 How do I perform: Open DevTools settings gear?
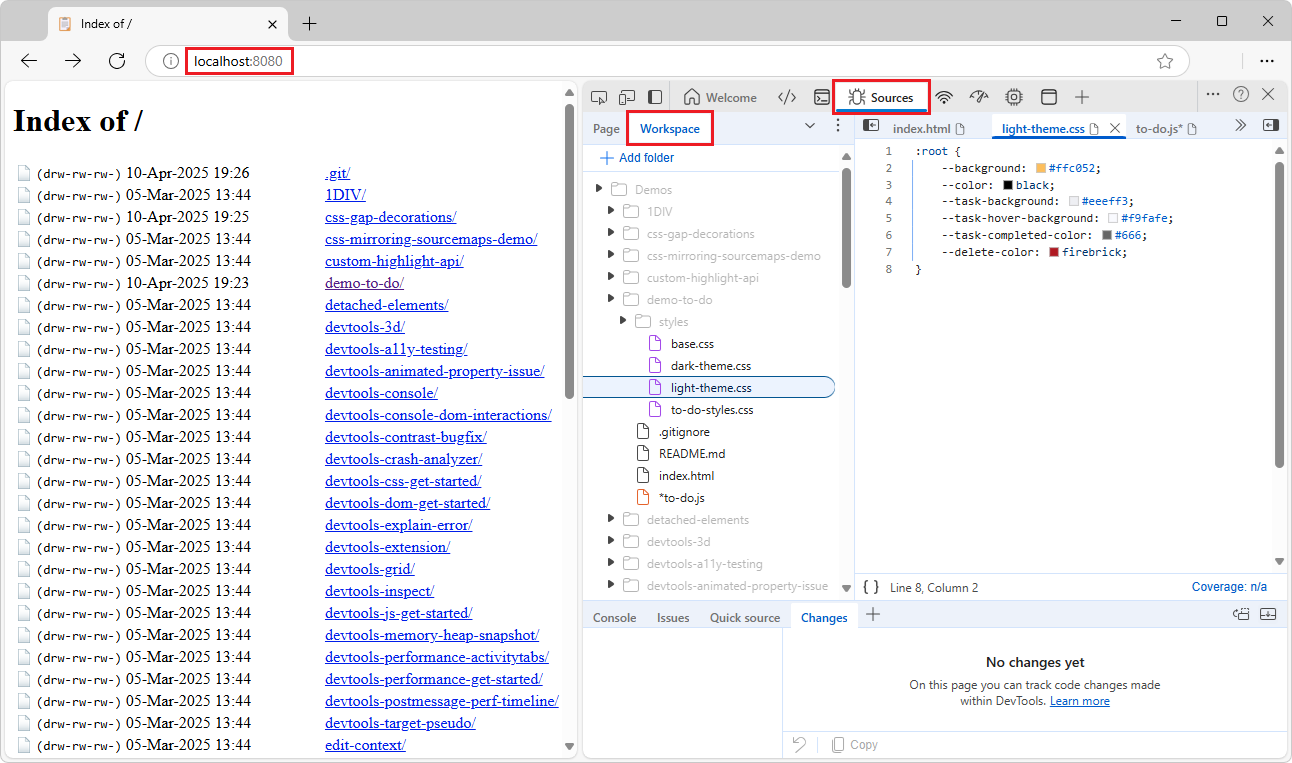click(x=1013, y=97)
